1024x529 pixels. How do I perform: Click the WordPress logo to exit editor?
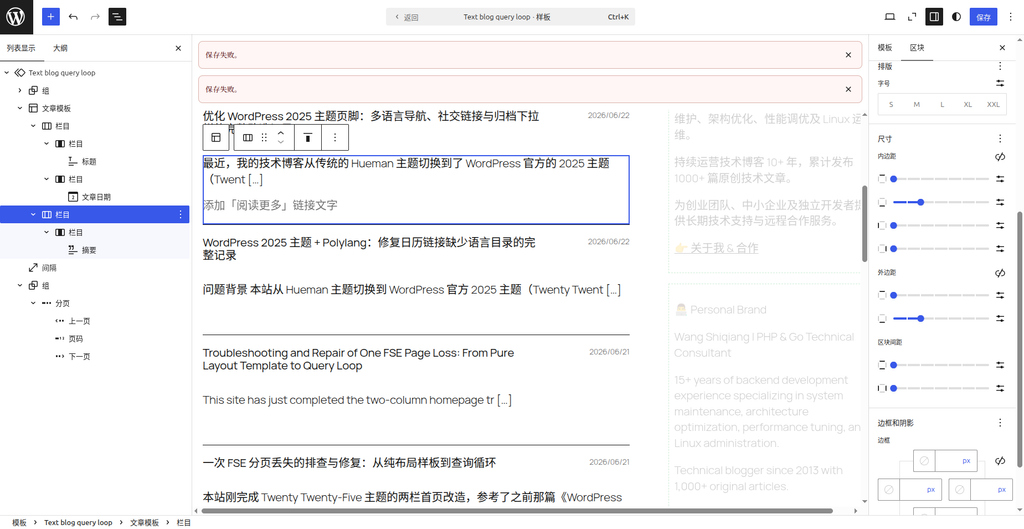(16, 17)
